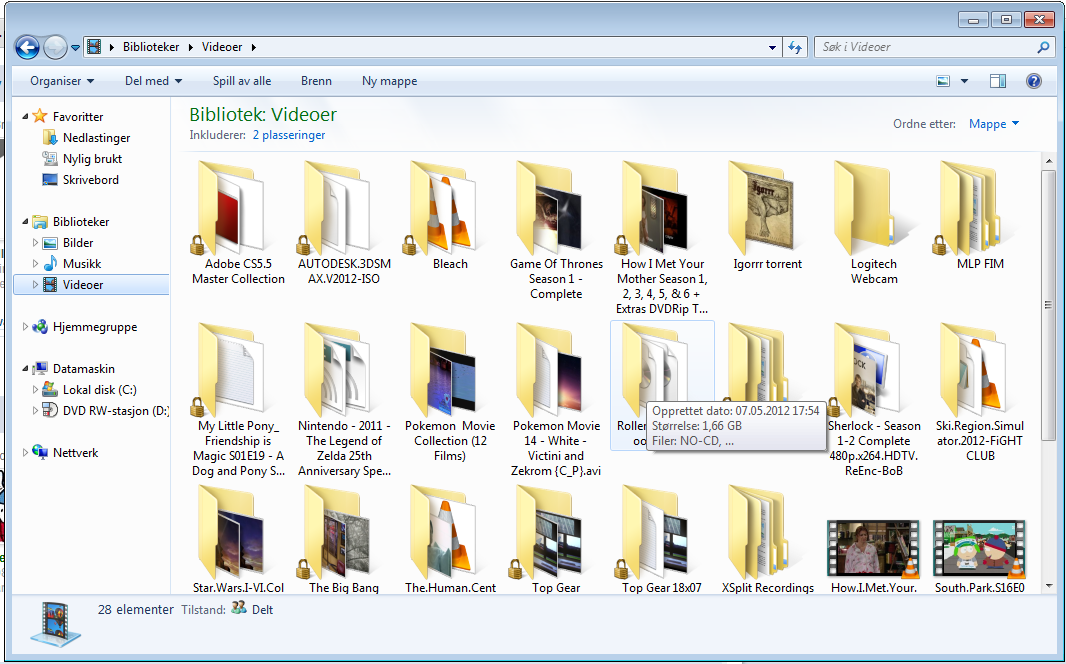This screenshot has height=664, width=1066.
Task: Select the 'Adobe CS5.5 Master Collection' folder
Action: click(238, 223)
